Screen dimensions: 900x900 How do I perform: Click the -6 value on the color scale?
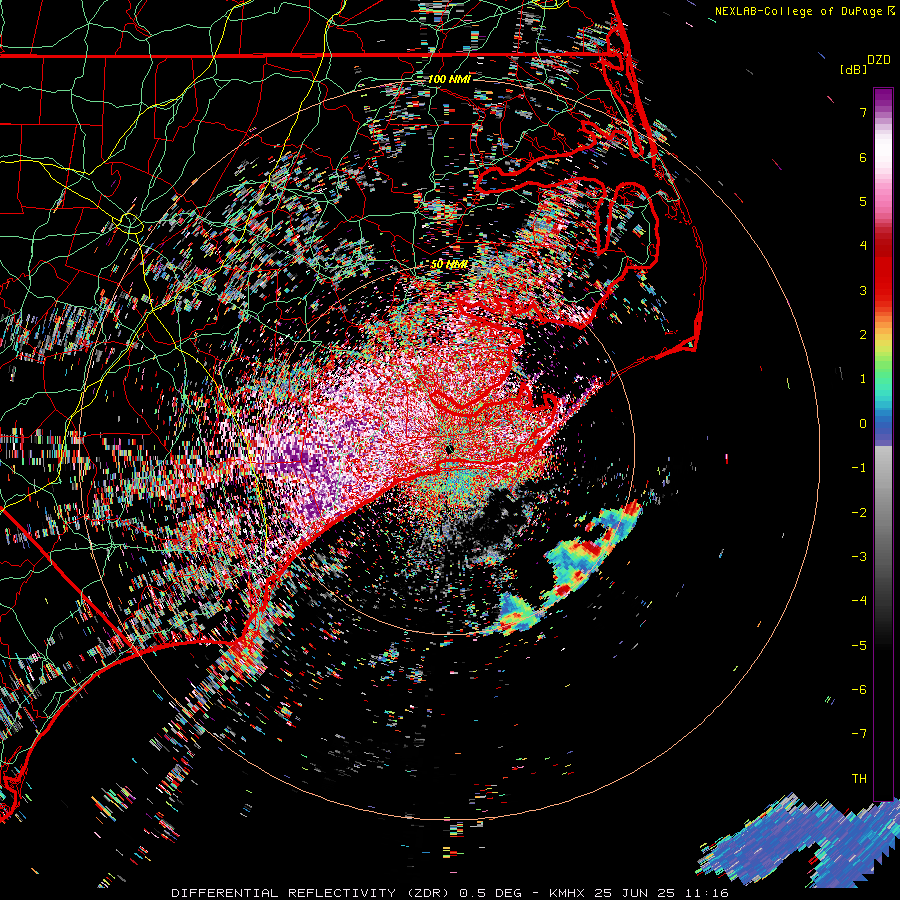pos(859,689)
